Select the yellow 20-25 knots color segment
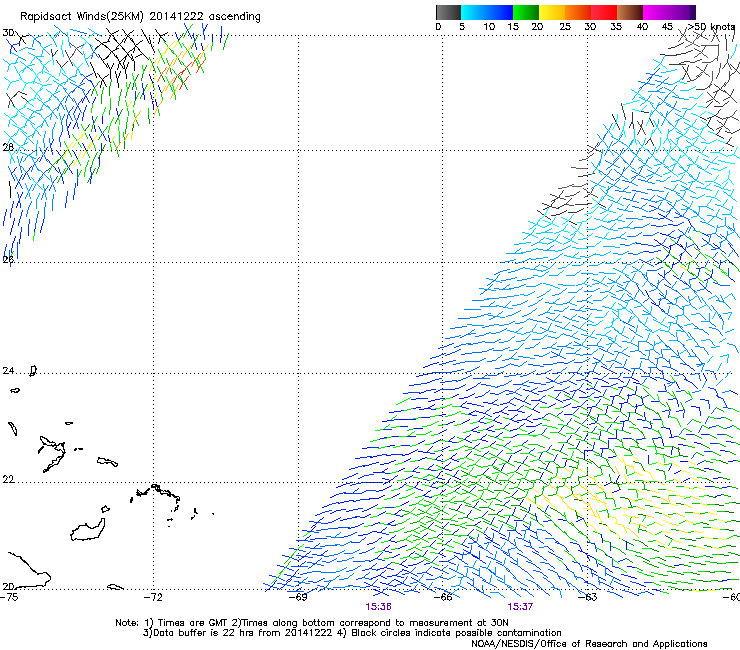Screen dimensions: 740x650 (x=552, y=12)
